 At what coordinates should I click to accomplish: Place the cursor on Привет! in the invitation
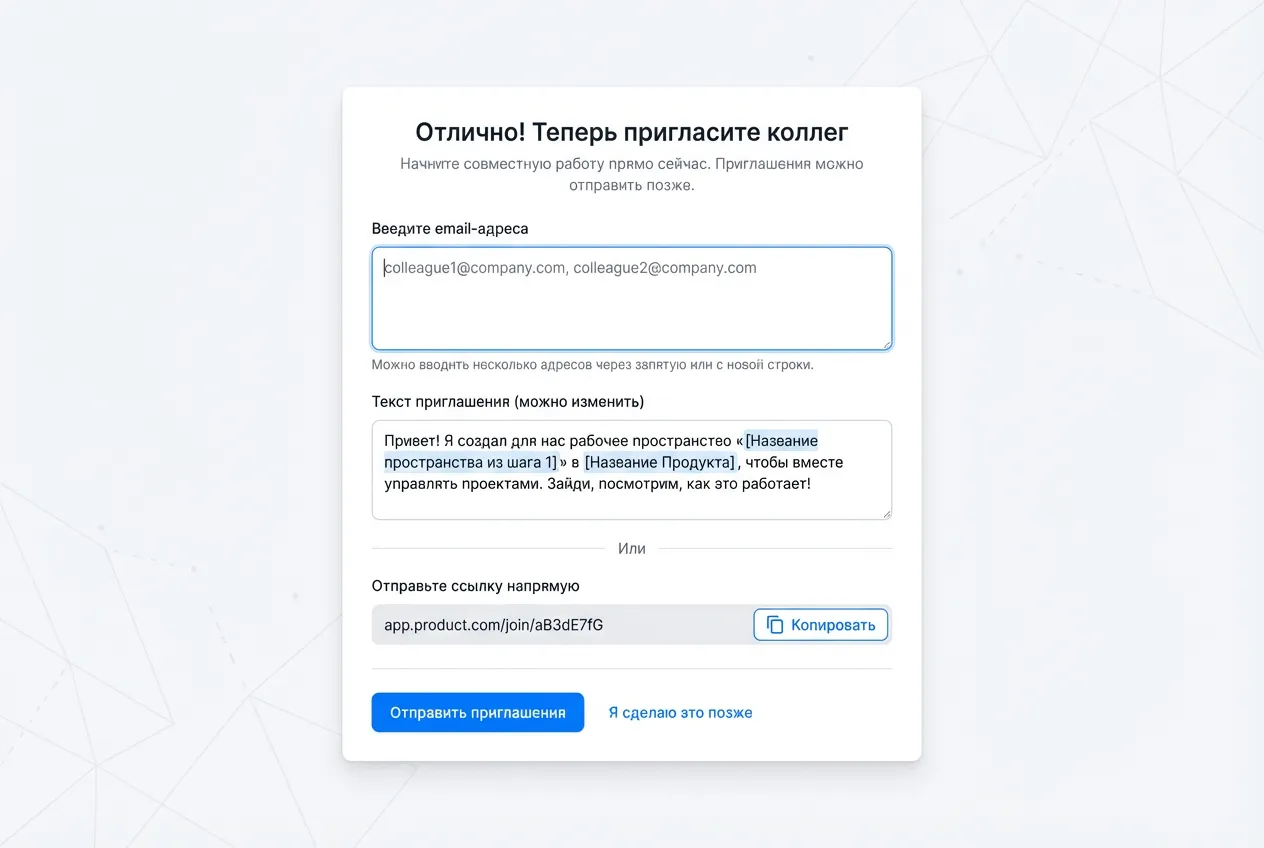tap(410, 440)
